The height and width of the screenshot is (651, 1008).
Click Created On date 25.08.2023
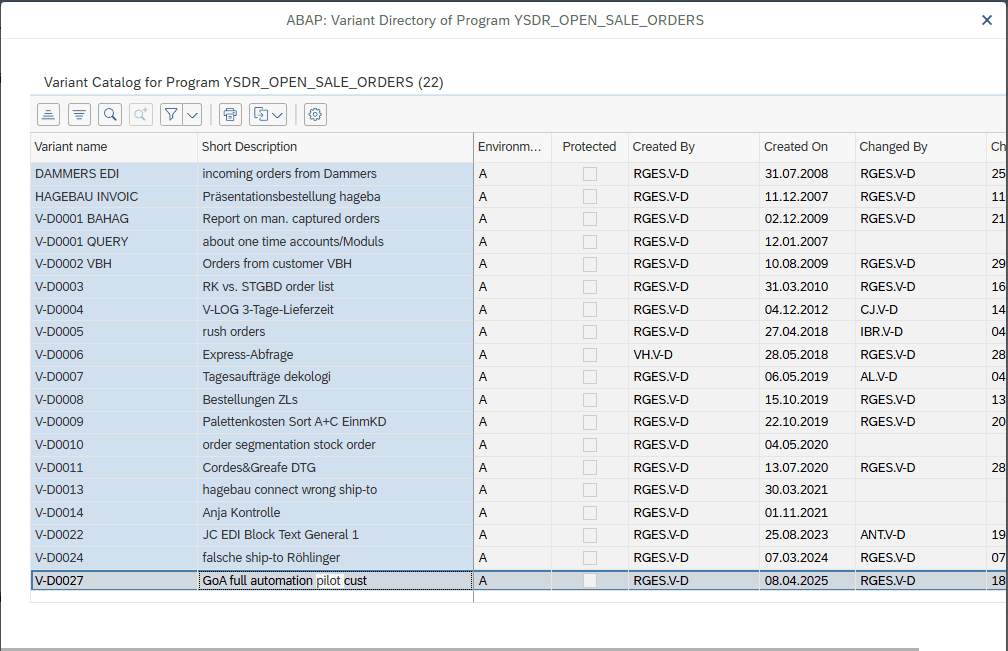[796, 535]
